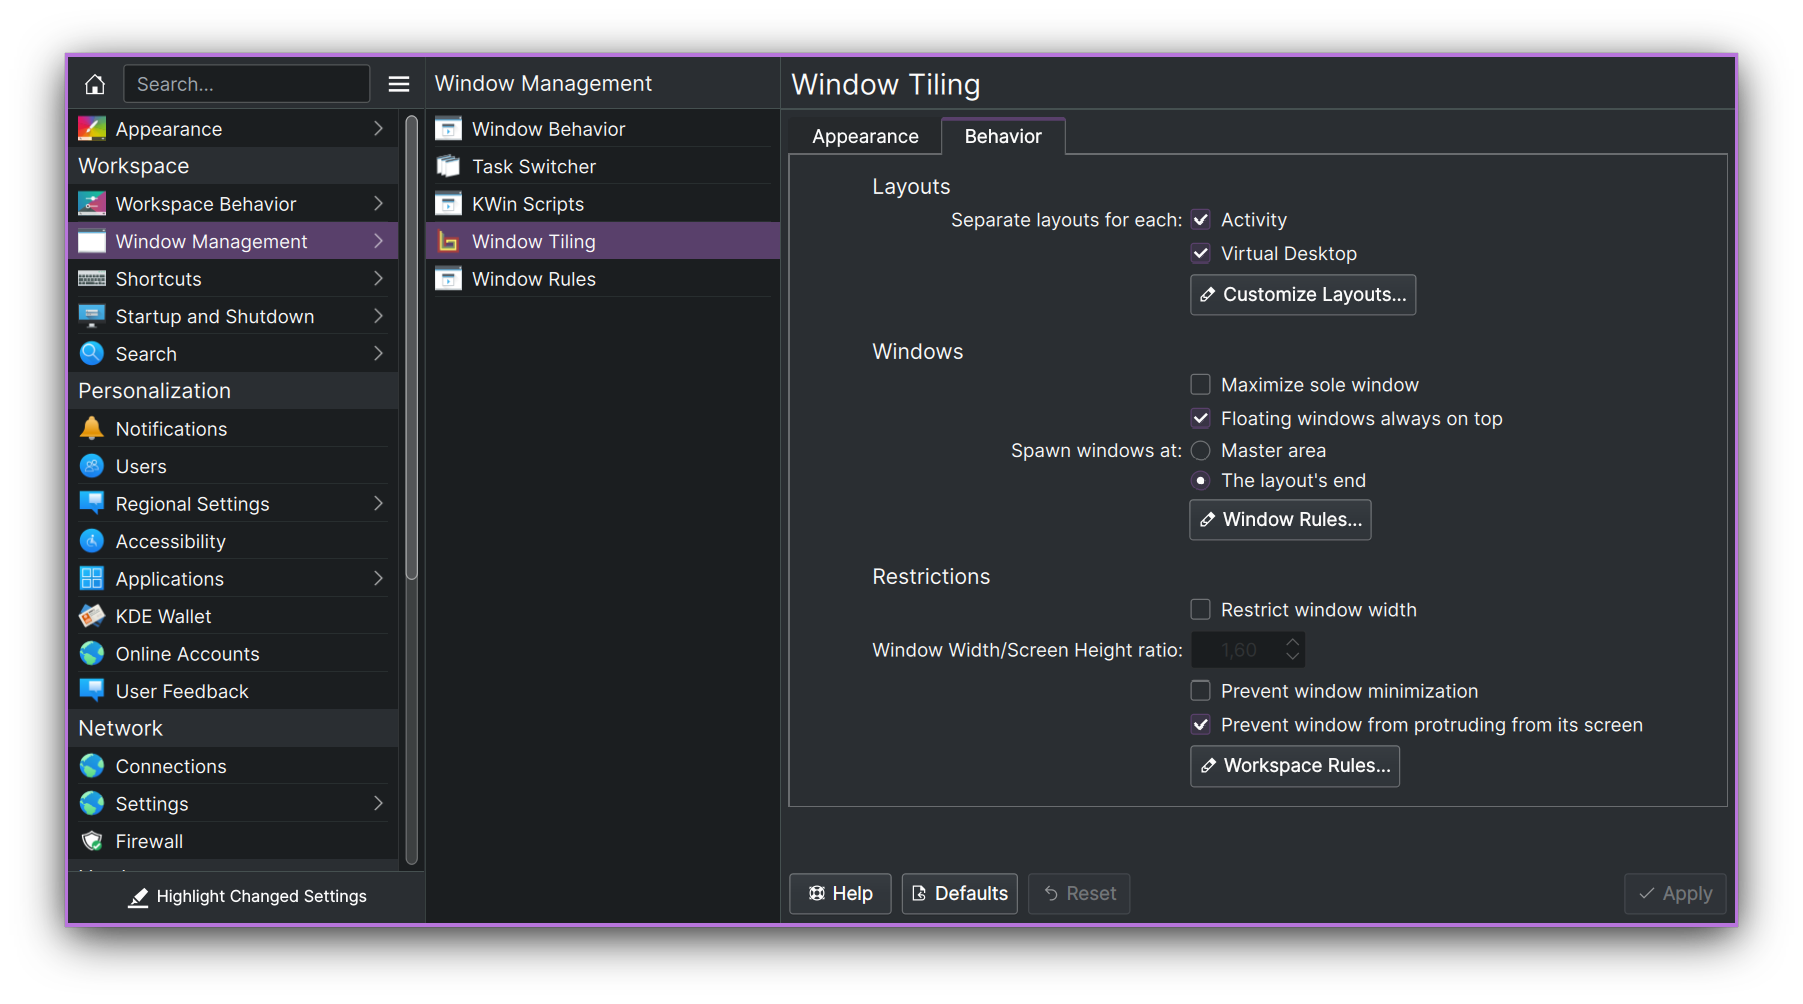Click the Window Rules... button
This screenshot has width=1803, height=1004.
(x=1280, y=520)
